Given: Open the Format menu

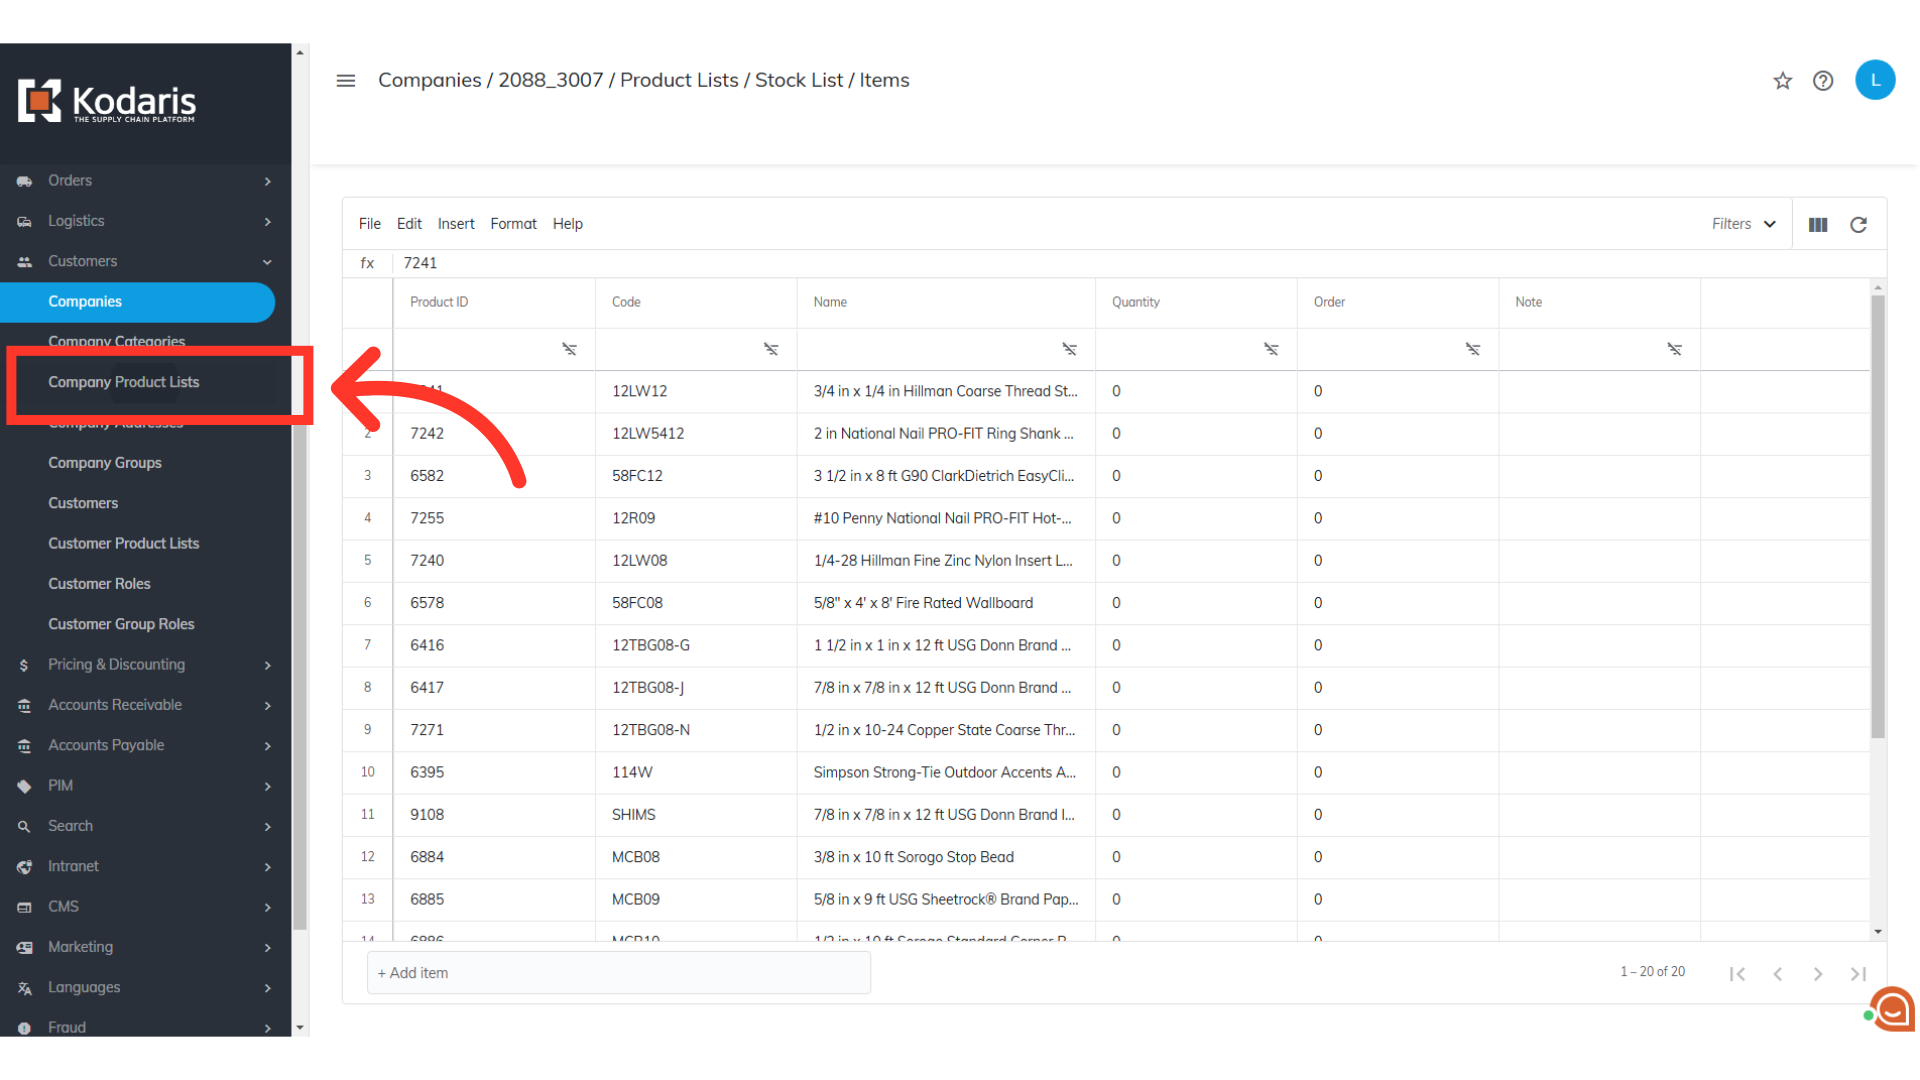Looking at the screenshot, I should (x=513, y=224).
